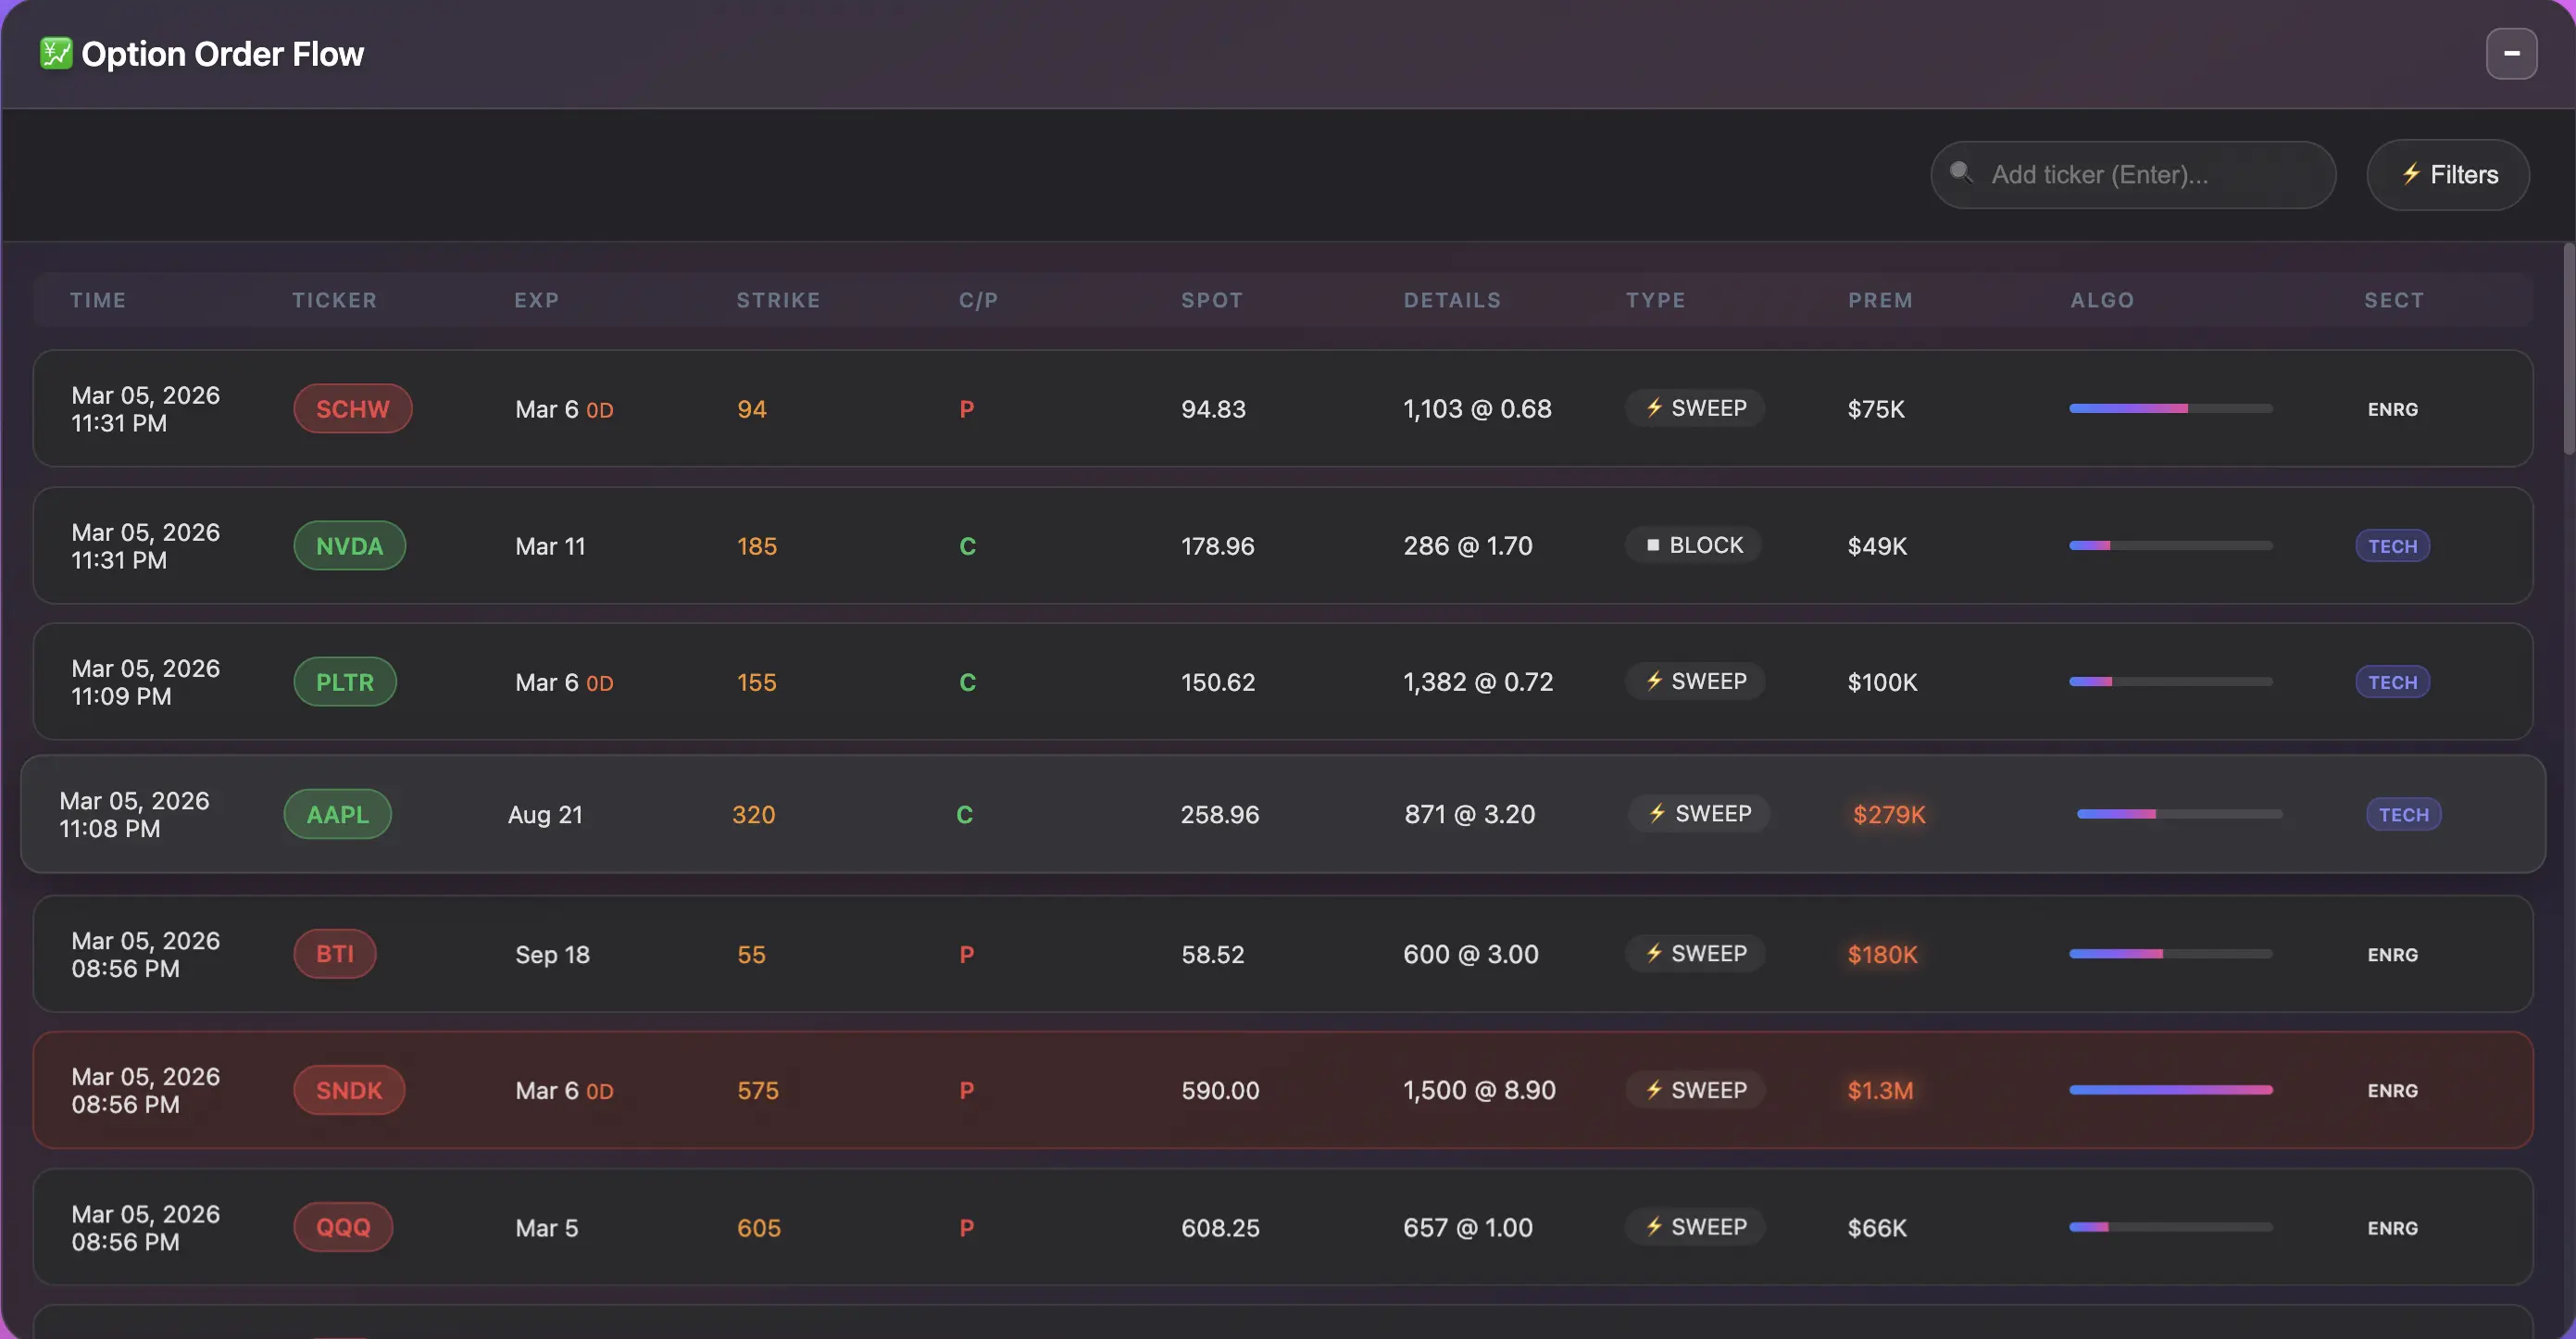Viewport: 2576px width, 1339px height.
Task: Click the block square icon on the NVDA row
Action: (x=1653, y=545)
